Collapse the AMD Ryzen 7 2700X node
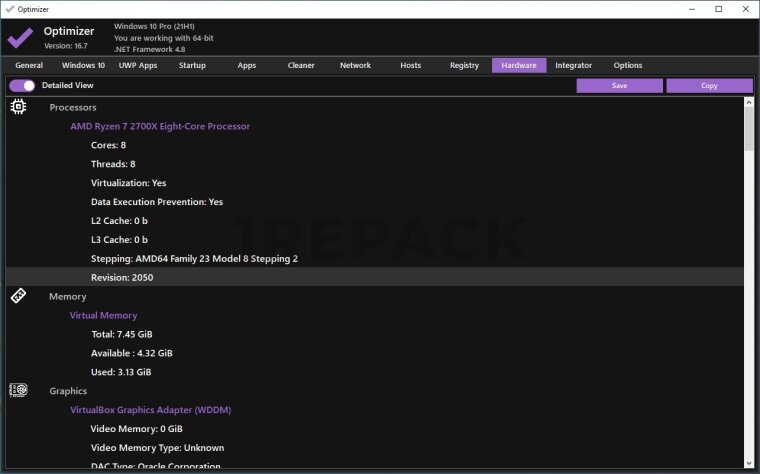Screen dimensions: 760x474 (159, 126)
